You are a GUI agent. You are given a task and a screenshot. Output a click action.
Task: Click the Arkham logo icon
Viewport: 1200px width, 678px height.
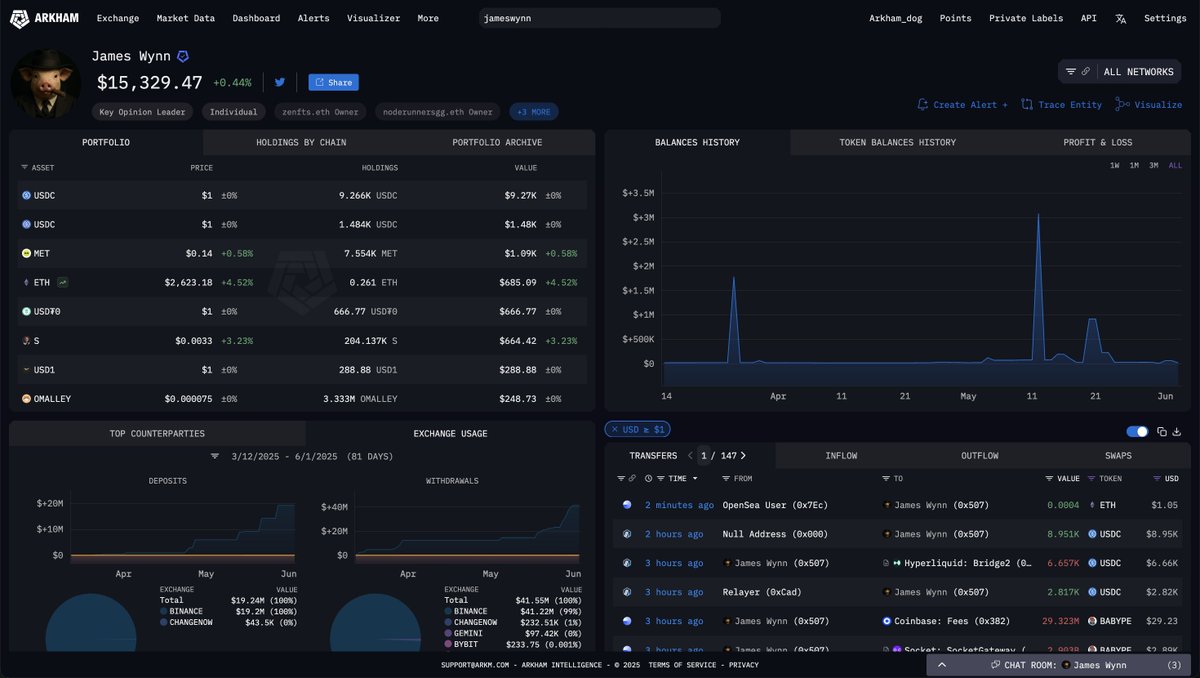coord(18,18)
